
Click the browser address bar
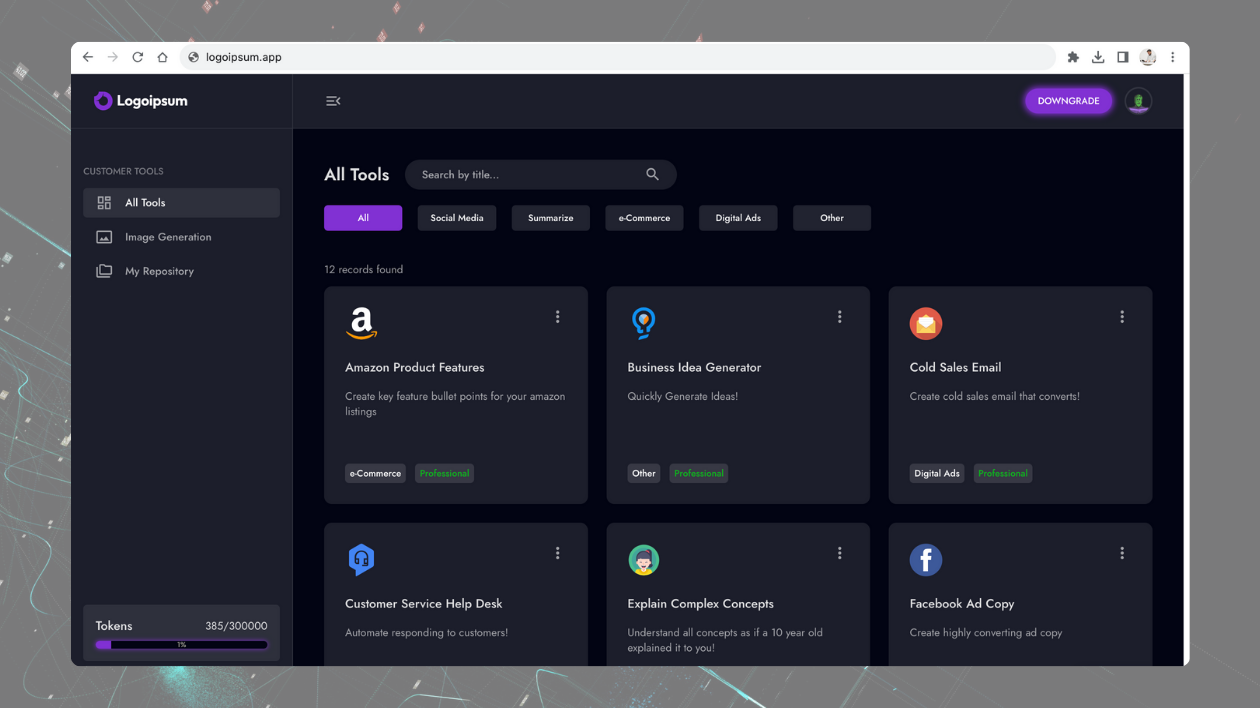[617, 57]
